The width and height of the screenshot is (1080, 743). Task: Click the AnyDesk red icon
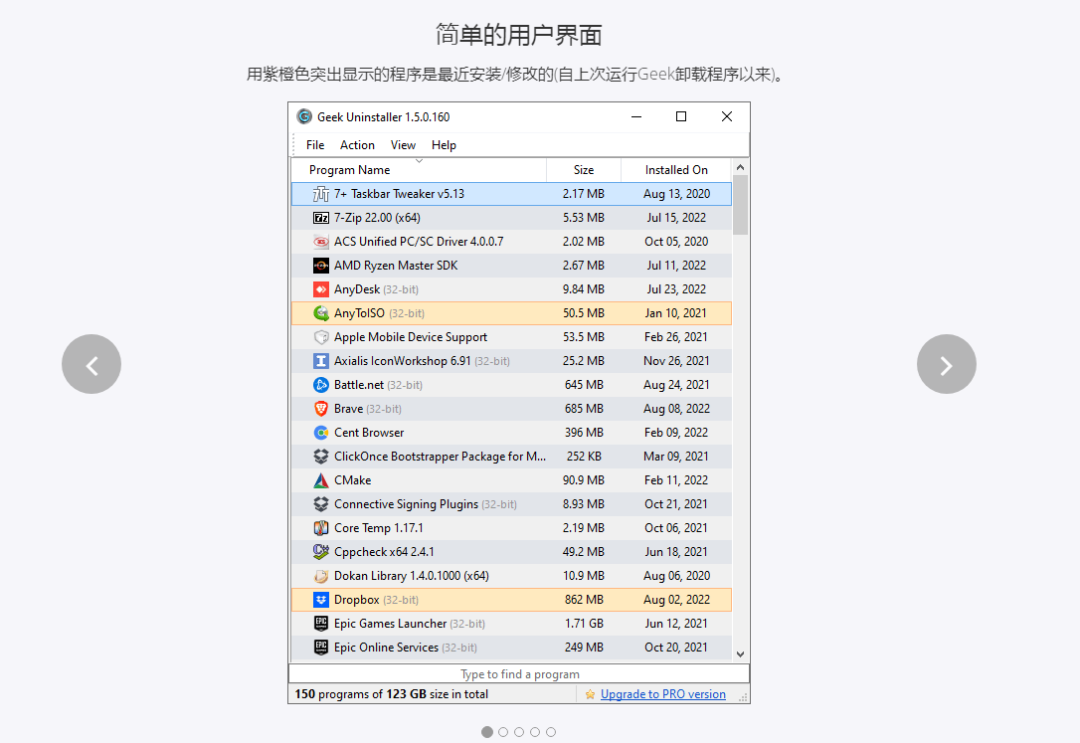pos(320,289)
